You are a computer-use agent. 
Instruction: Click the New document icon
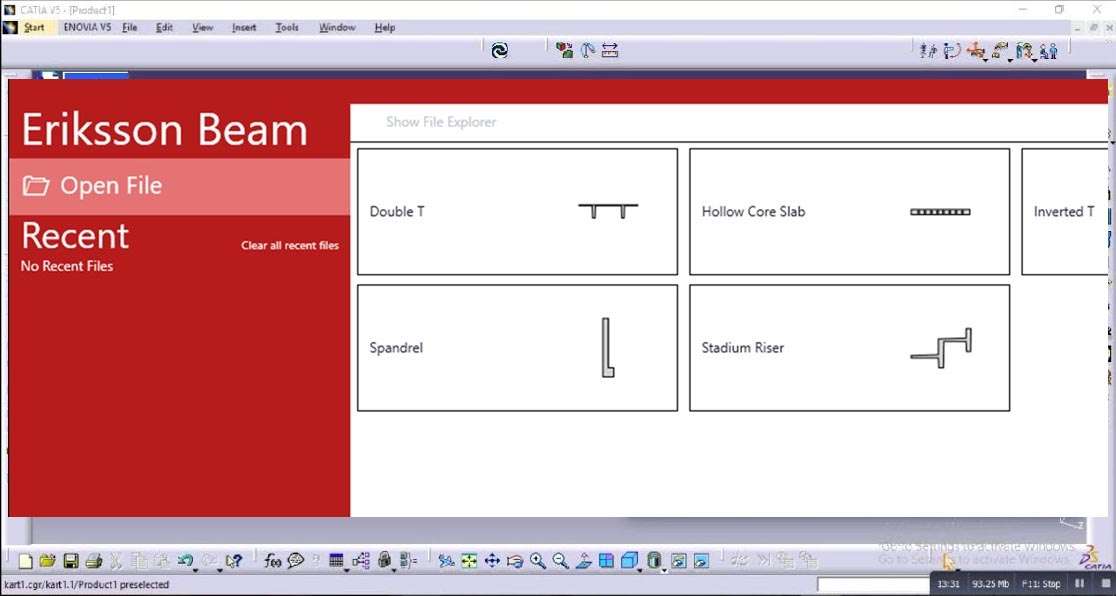(x=26, y=561)
